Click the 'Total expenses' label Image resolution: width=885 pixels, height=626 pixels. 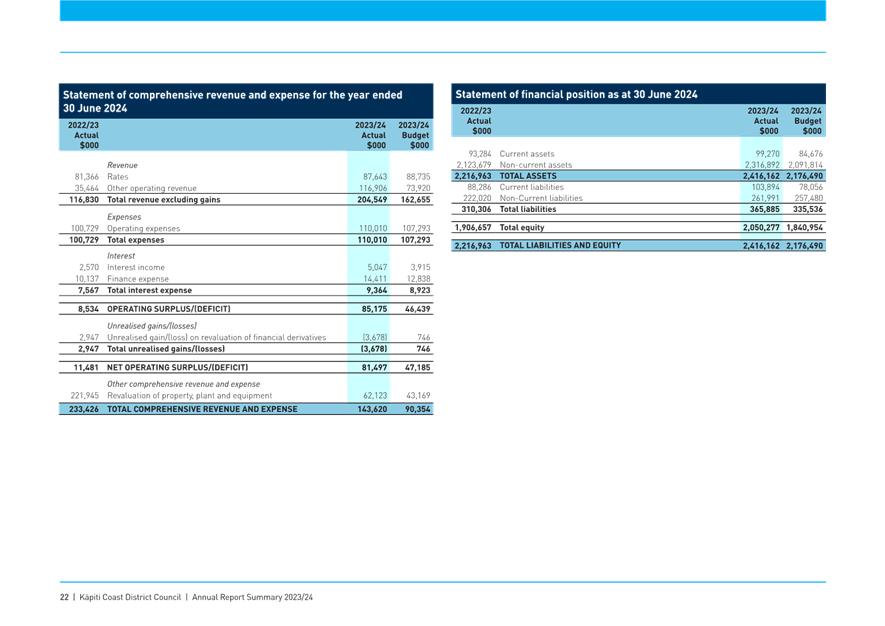135,240
